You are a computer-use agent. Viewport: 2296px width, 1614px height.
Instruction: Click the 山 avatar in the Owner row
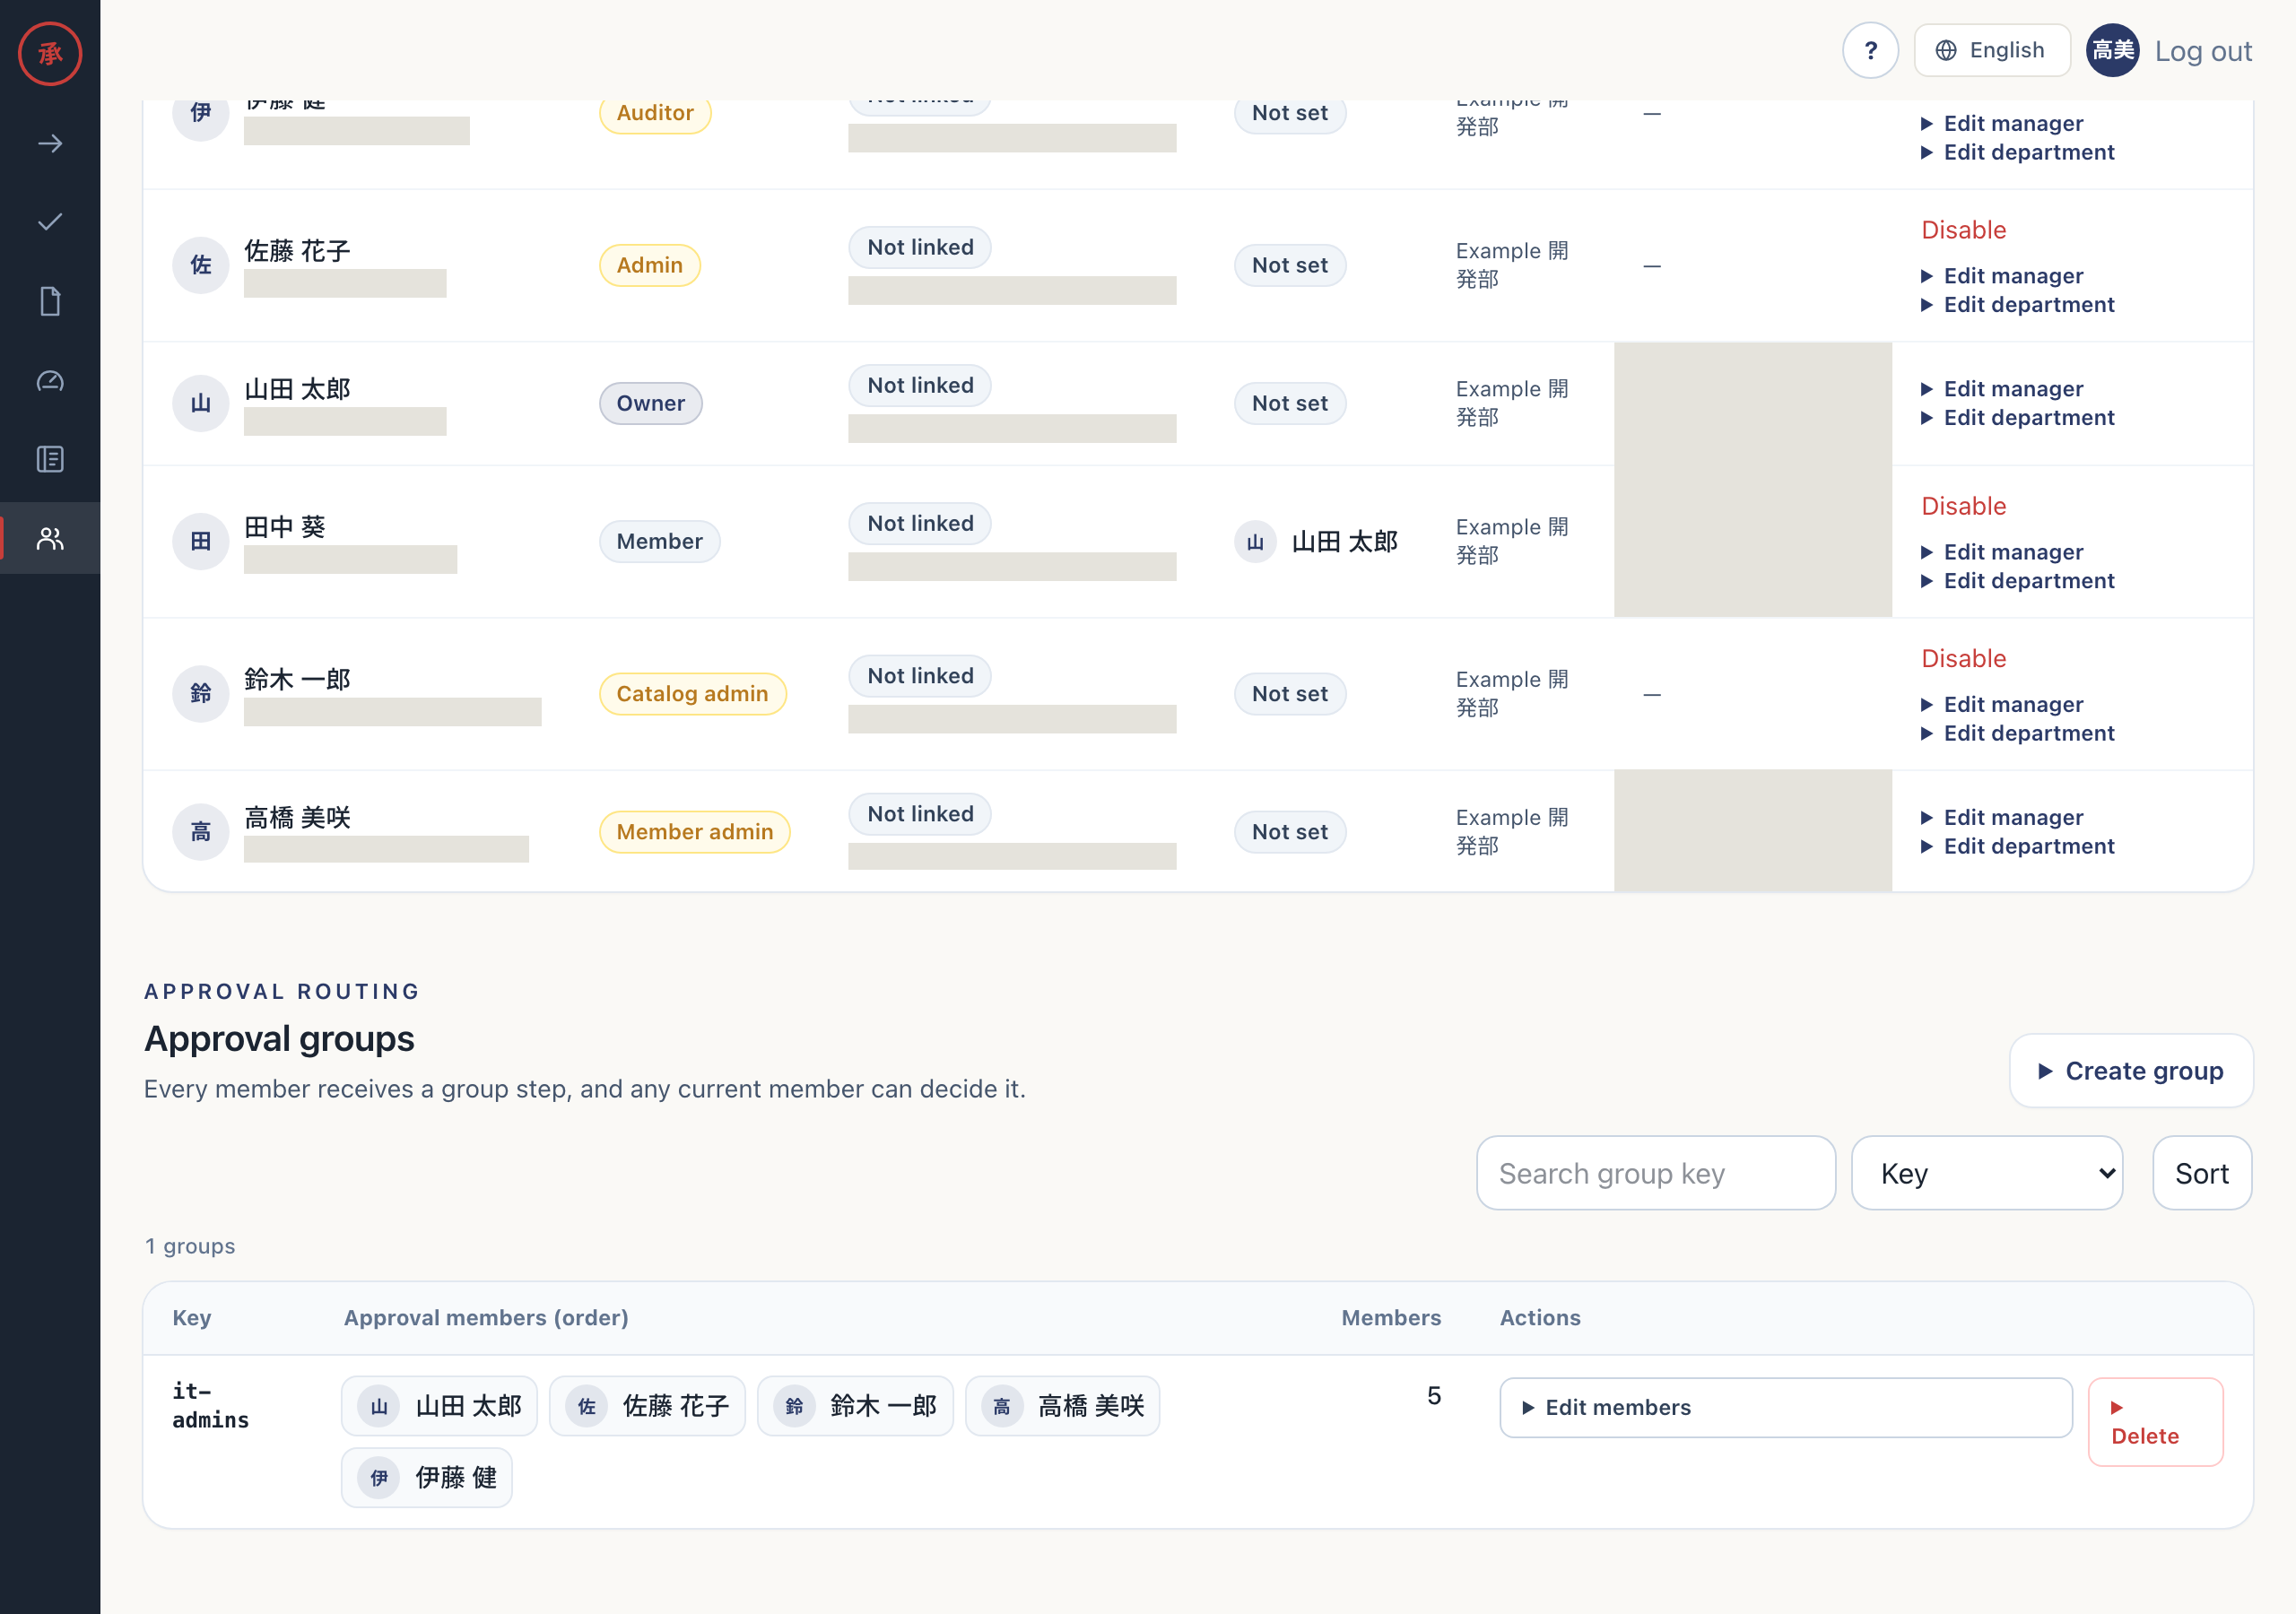201,403
